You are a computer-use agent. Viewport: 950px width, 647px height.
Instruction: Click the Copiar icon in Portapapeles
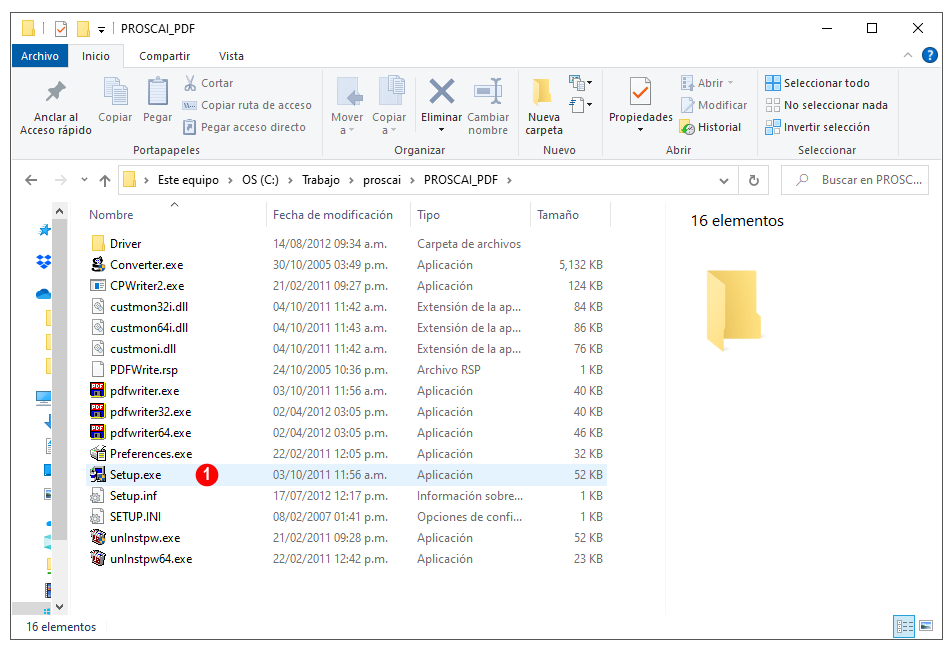(x=115, y=91)
